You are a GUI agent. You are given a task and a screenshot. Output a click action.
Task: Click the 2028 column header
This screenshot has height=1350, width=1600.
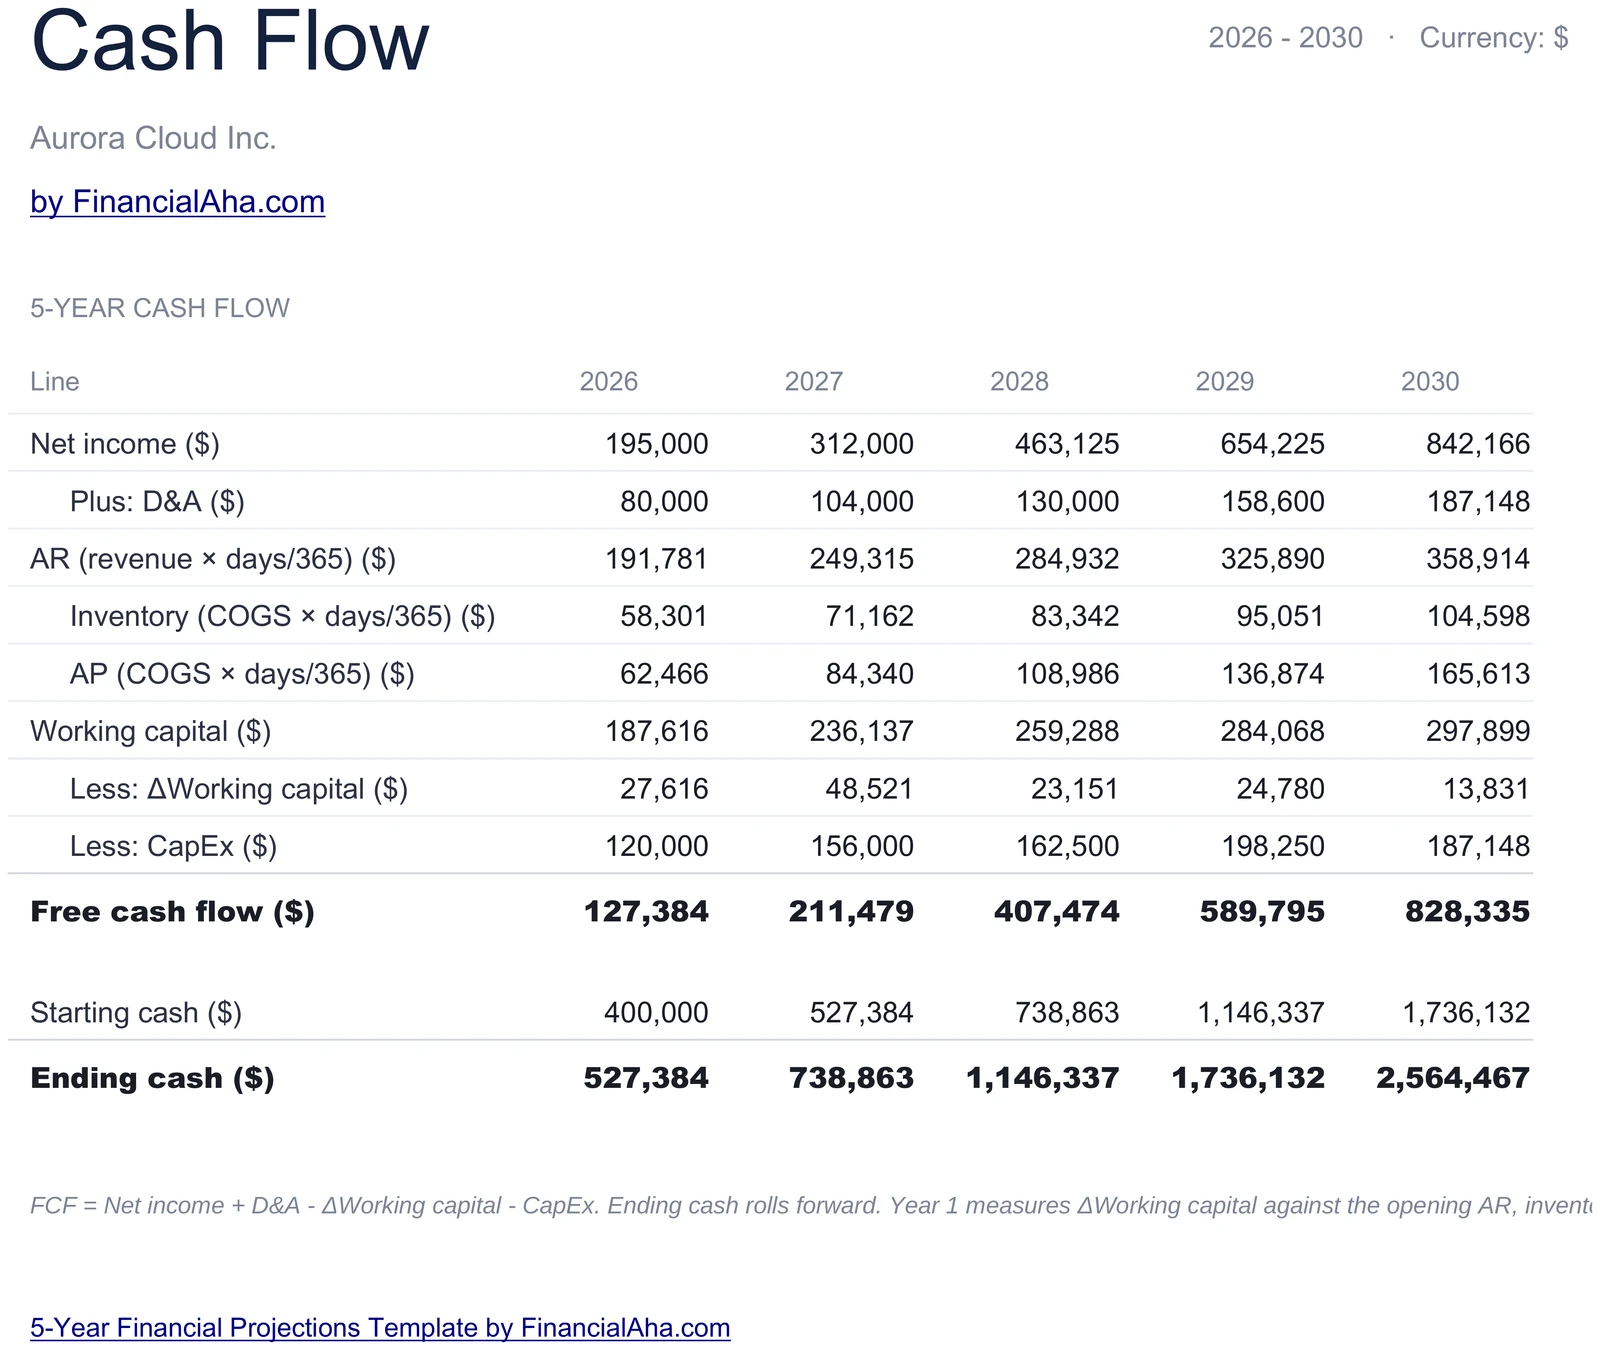(x=1019, y=381)
